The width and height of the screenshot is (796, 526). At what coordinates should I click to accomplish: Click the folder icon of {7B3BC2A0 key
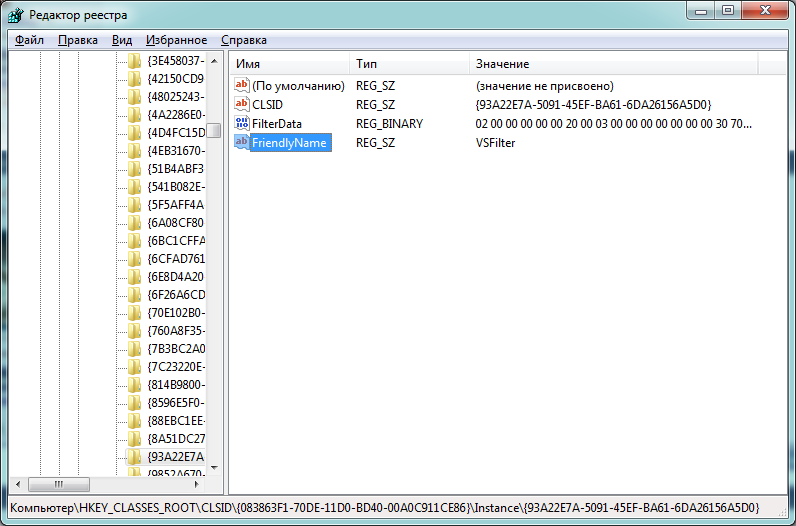134,349
